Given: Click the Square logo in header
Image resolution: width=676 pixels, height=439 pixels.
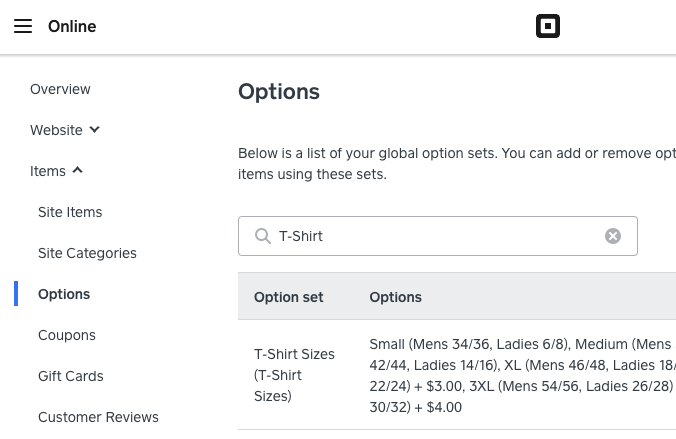Looking at the screenshot, I should 547,27.
